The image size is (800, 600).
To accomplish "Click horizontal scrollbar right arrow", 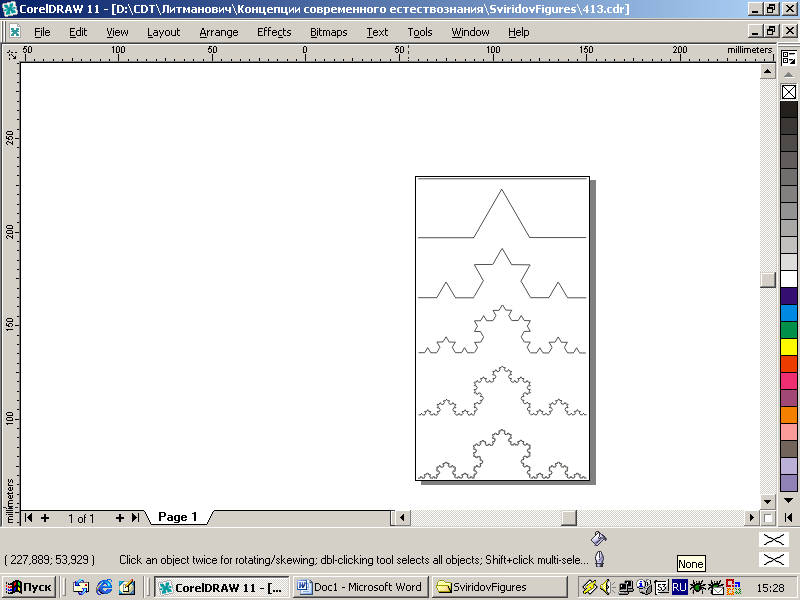I will [751, 518].
